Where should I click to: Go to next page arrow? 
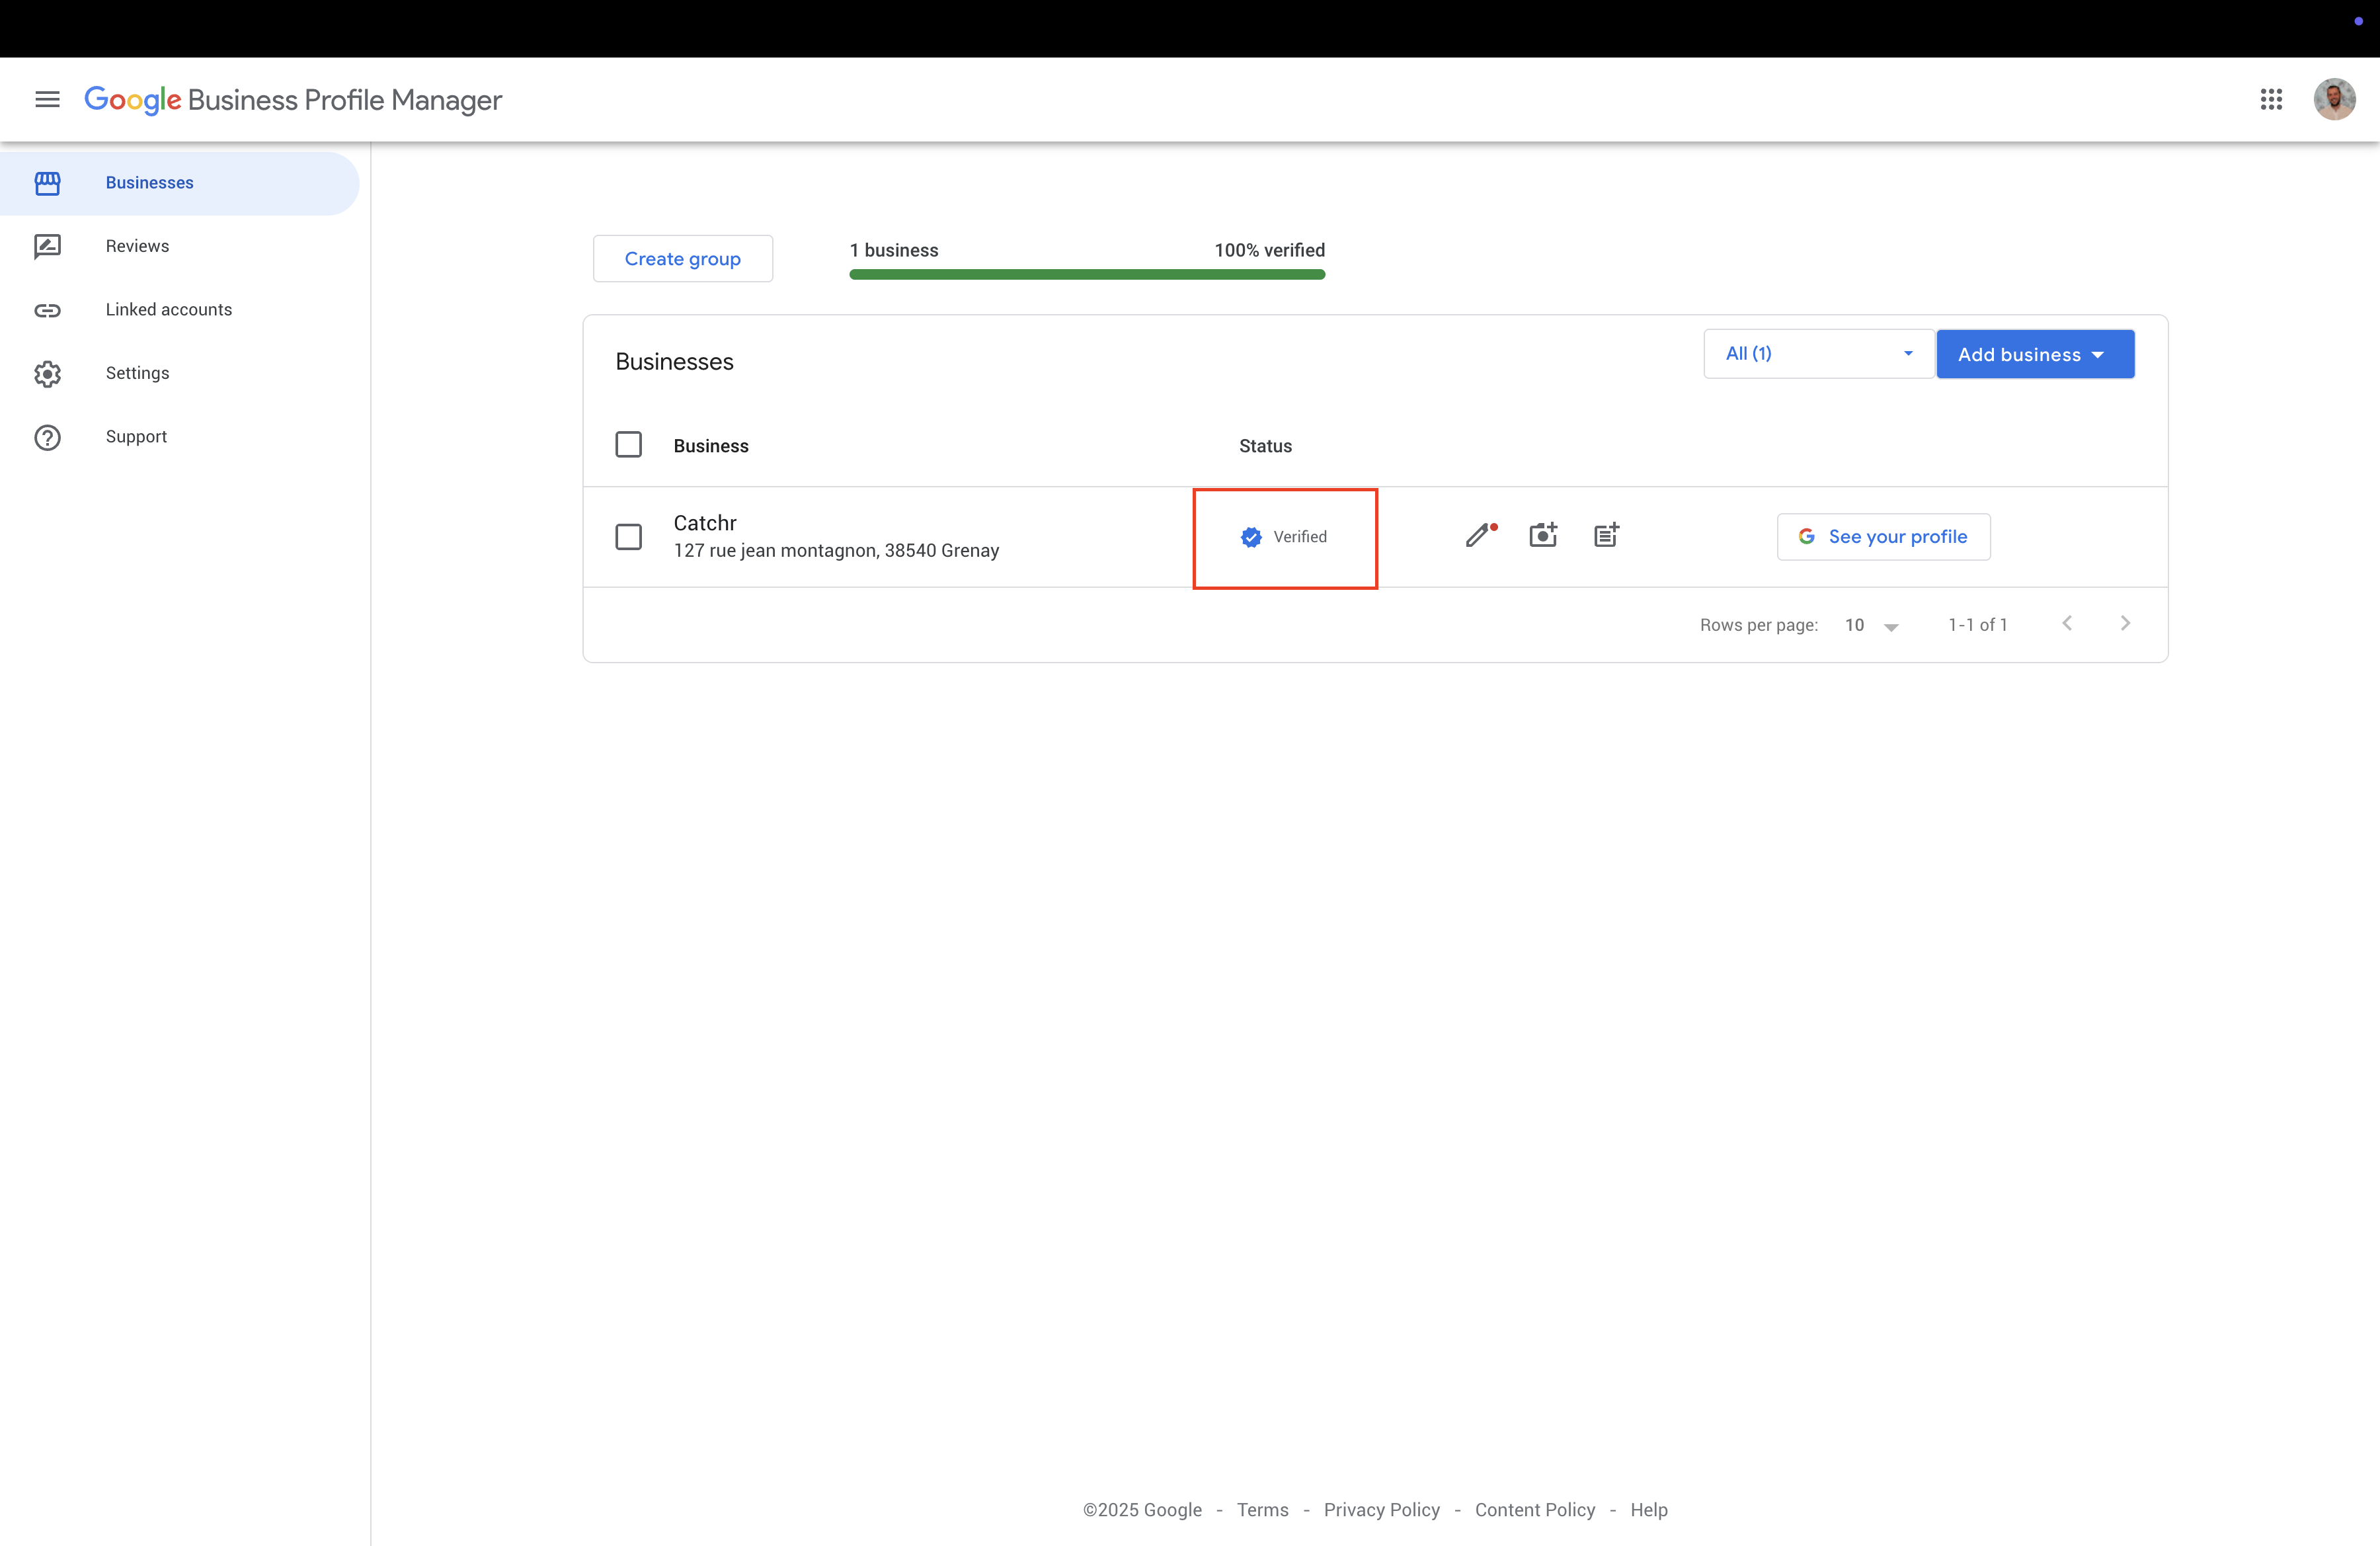(x=2125, y=623)
